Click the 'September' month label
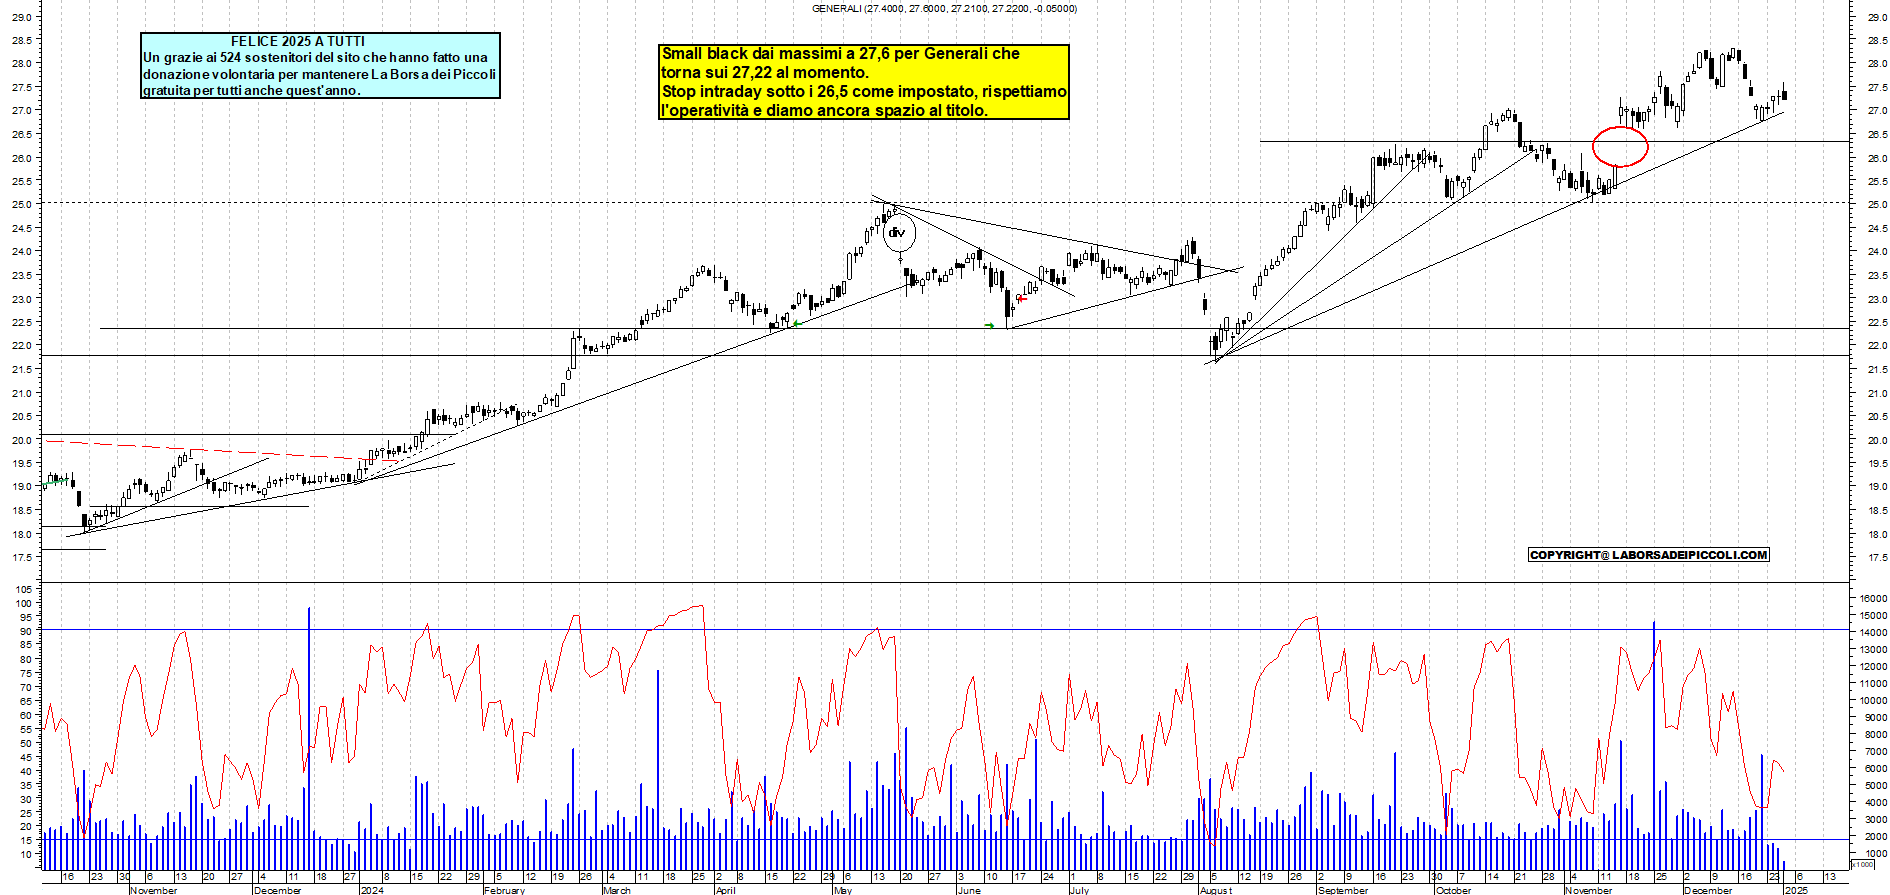Image resolution: width=1890 pixels, height=895 pixels. click(x=1343, y=890)
